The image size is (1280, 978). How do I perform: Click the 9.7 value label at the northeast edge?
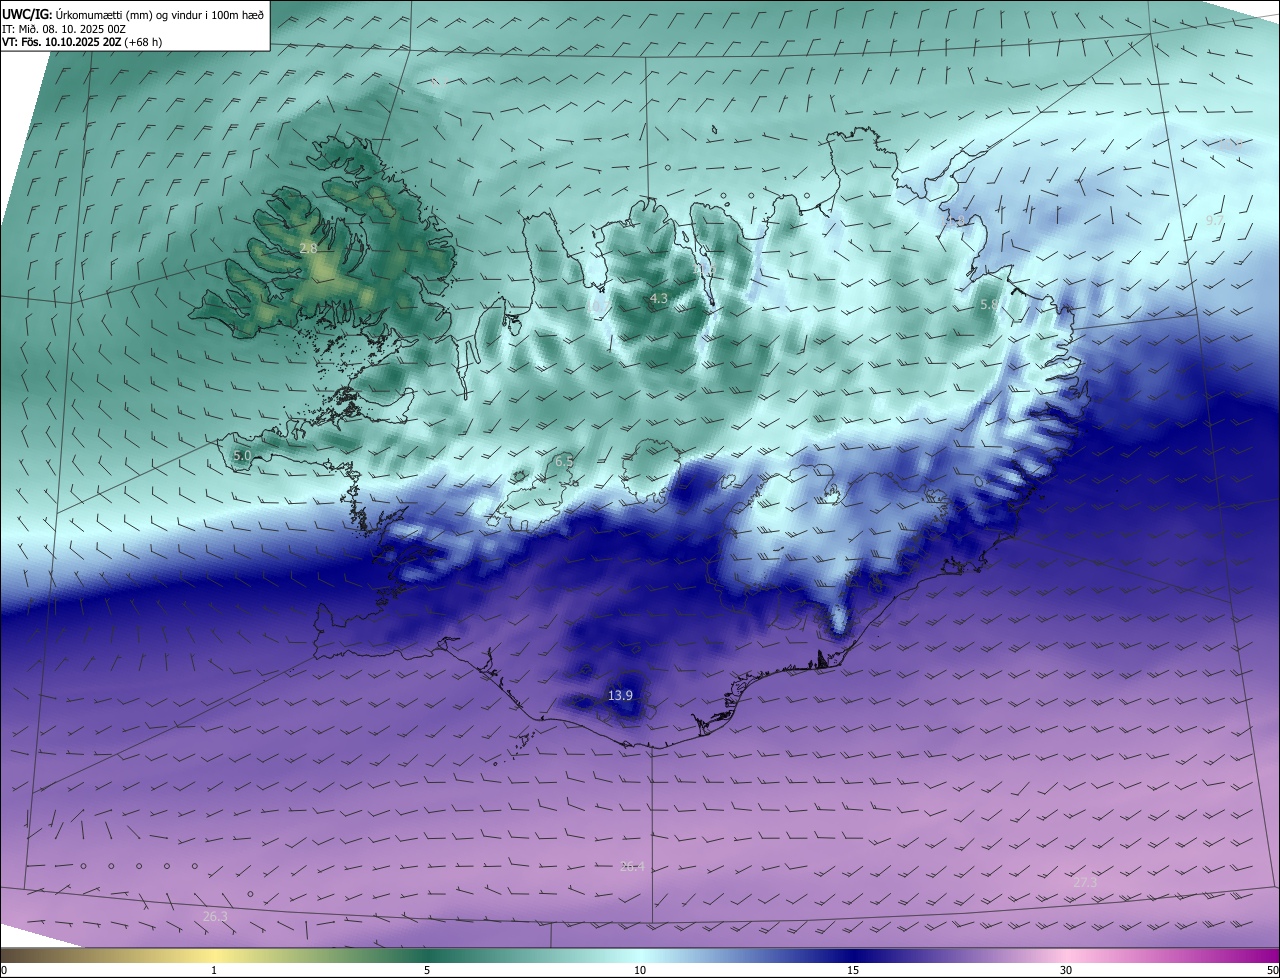tap(1215, 219)
